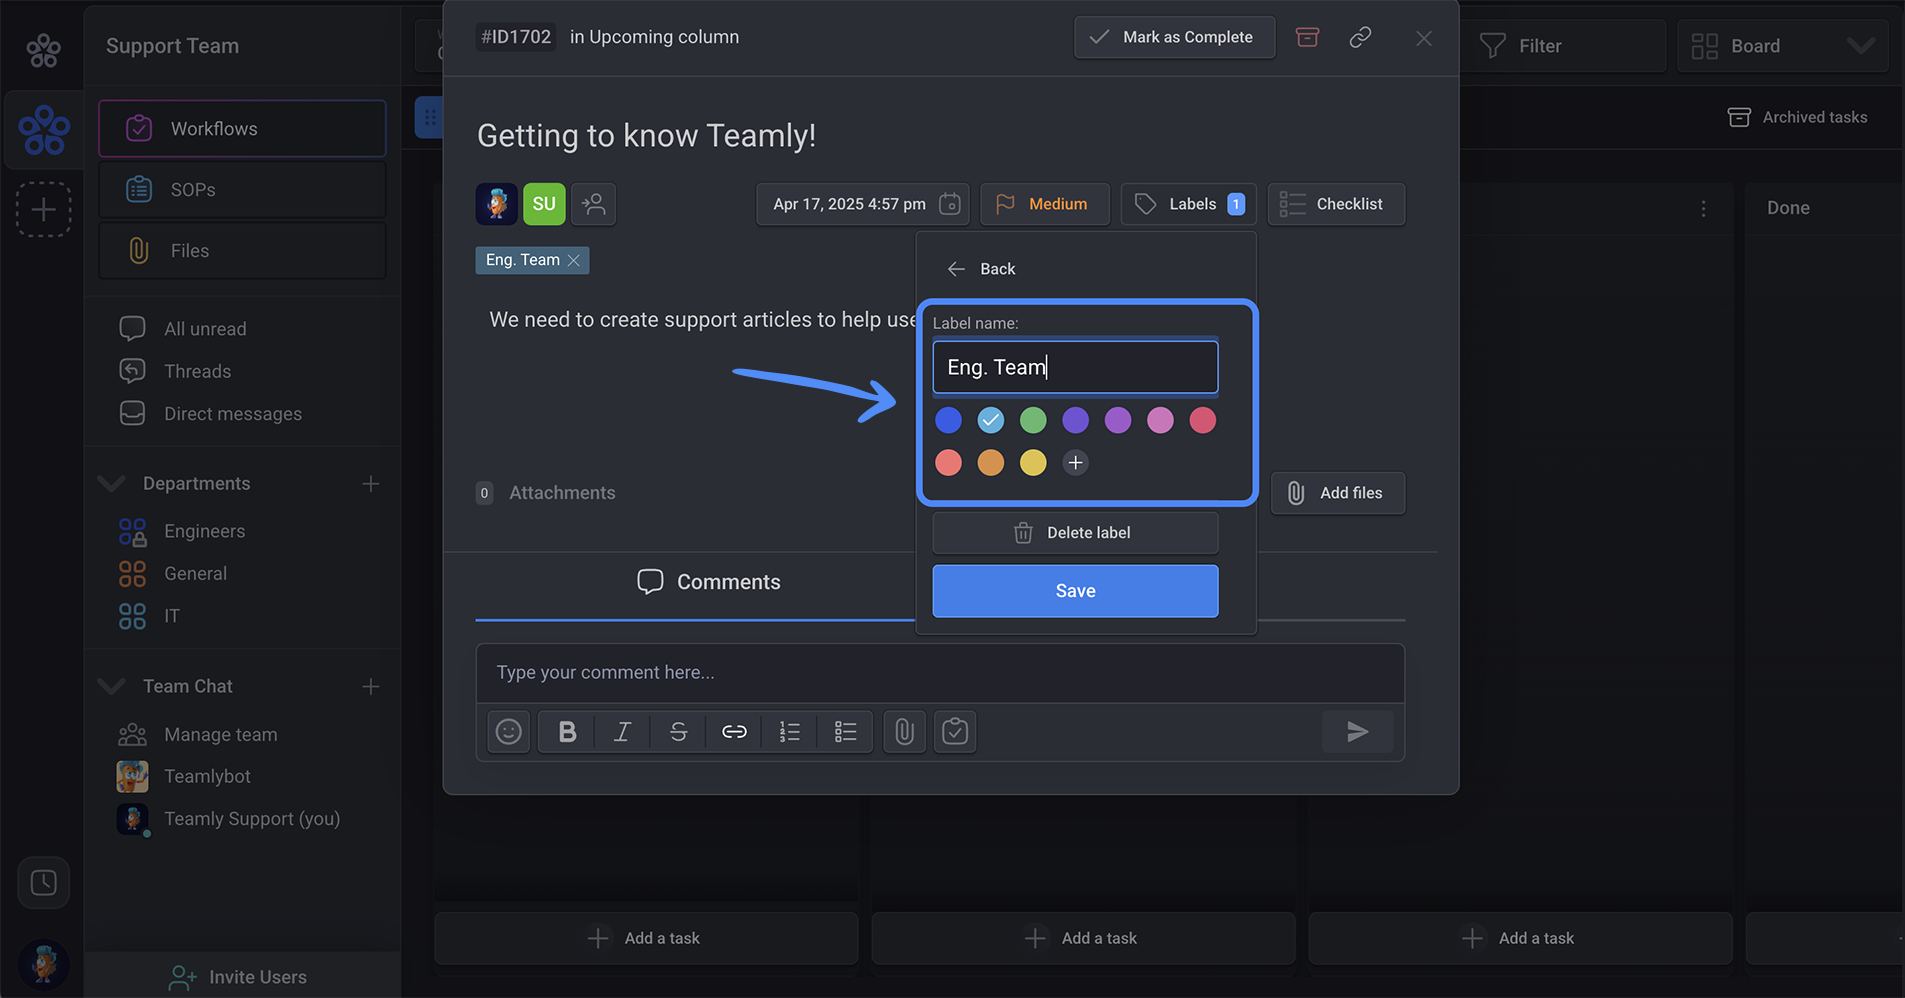Close the task dialog with the X
This screenshot has width=1905, height=998.
[x=1424, y=38]
